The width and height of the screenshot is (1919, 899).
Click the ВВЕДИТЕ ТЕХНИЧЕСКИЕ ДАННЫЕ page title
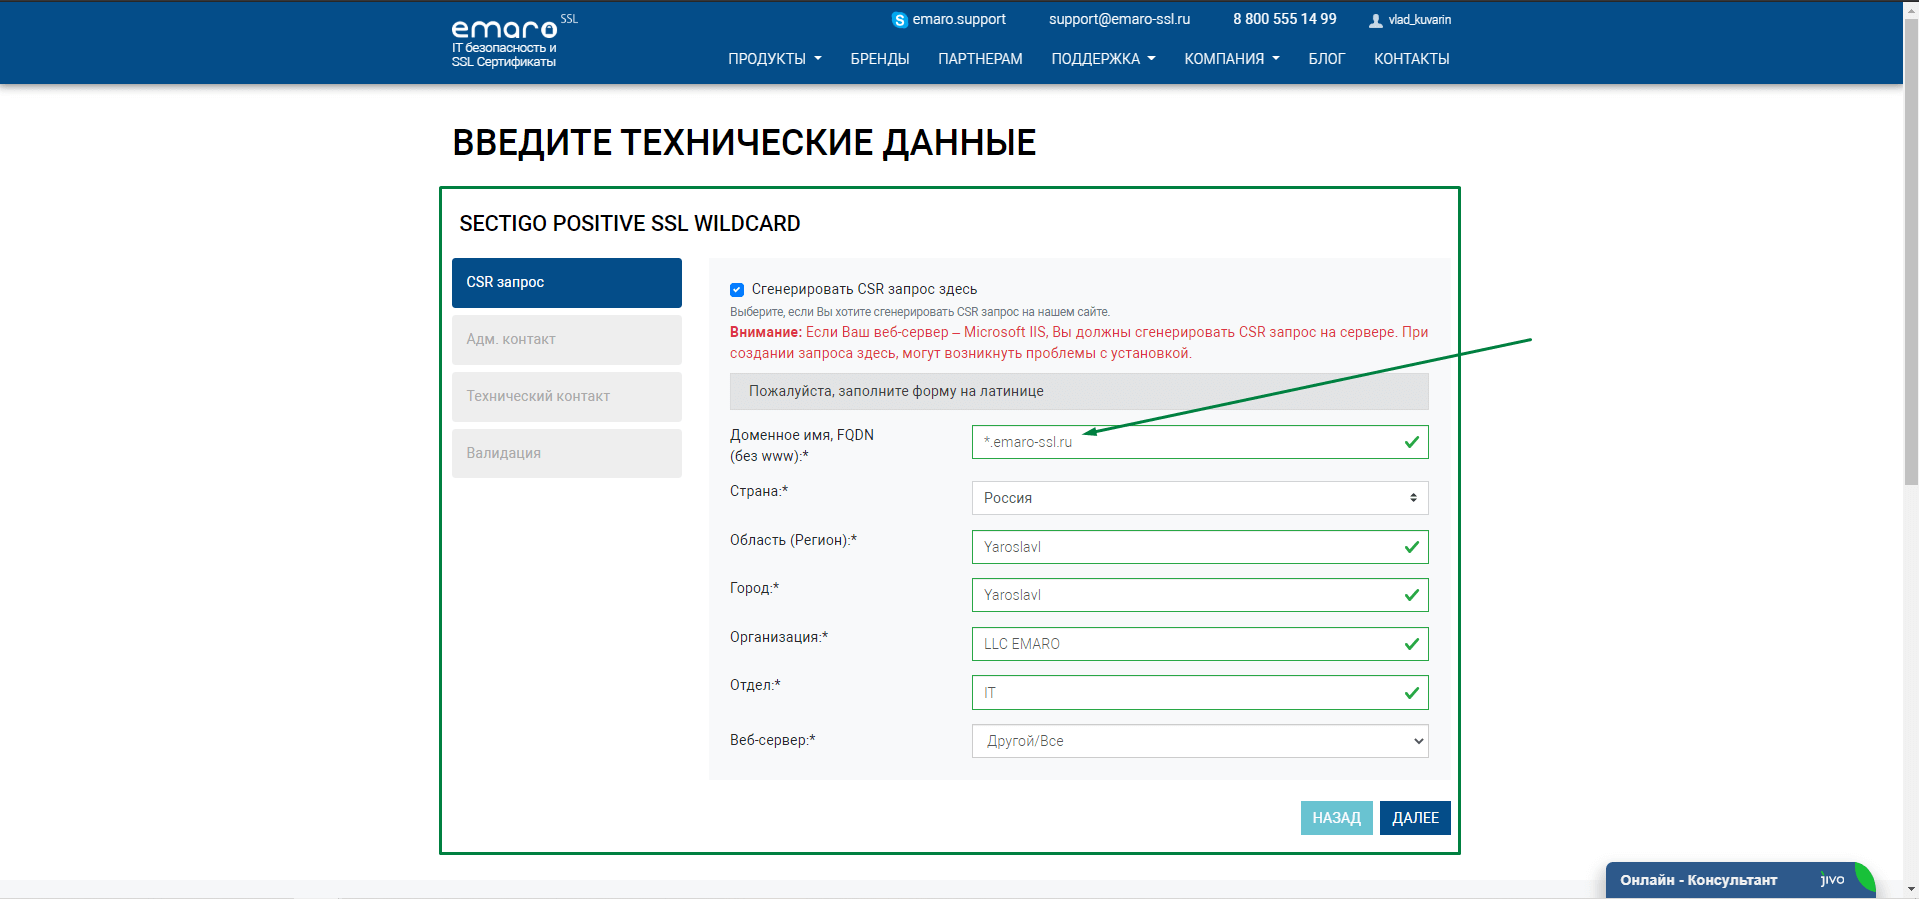[x=744, y=143]
